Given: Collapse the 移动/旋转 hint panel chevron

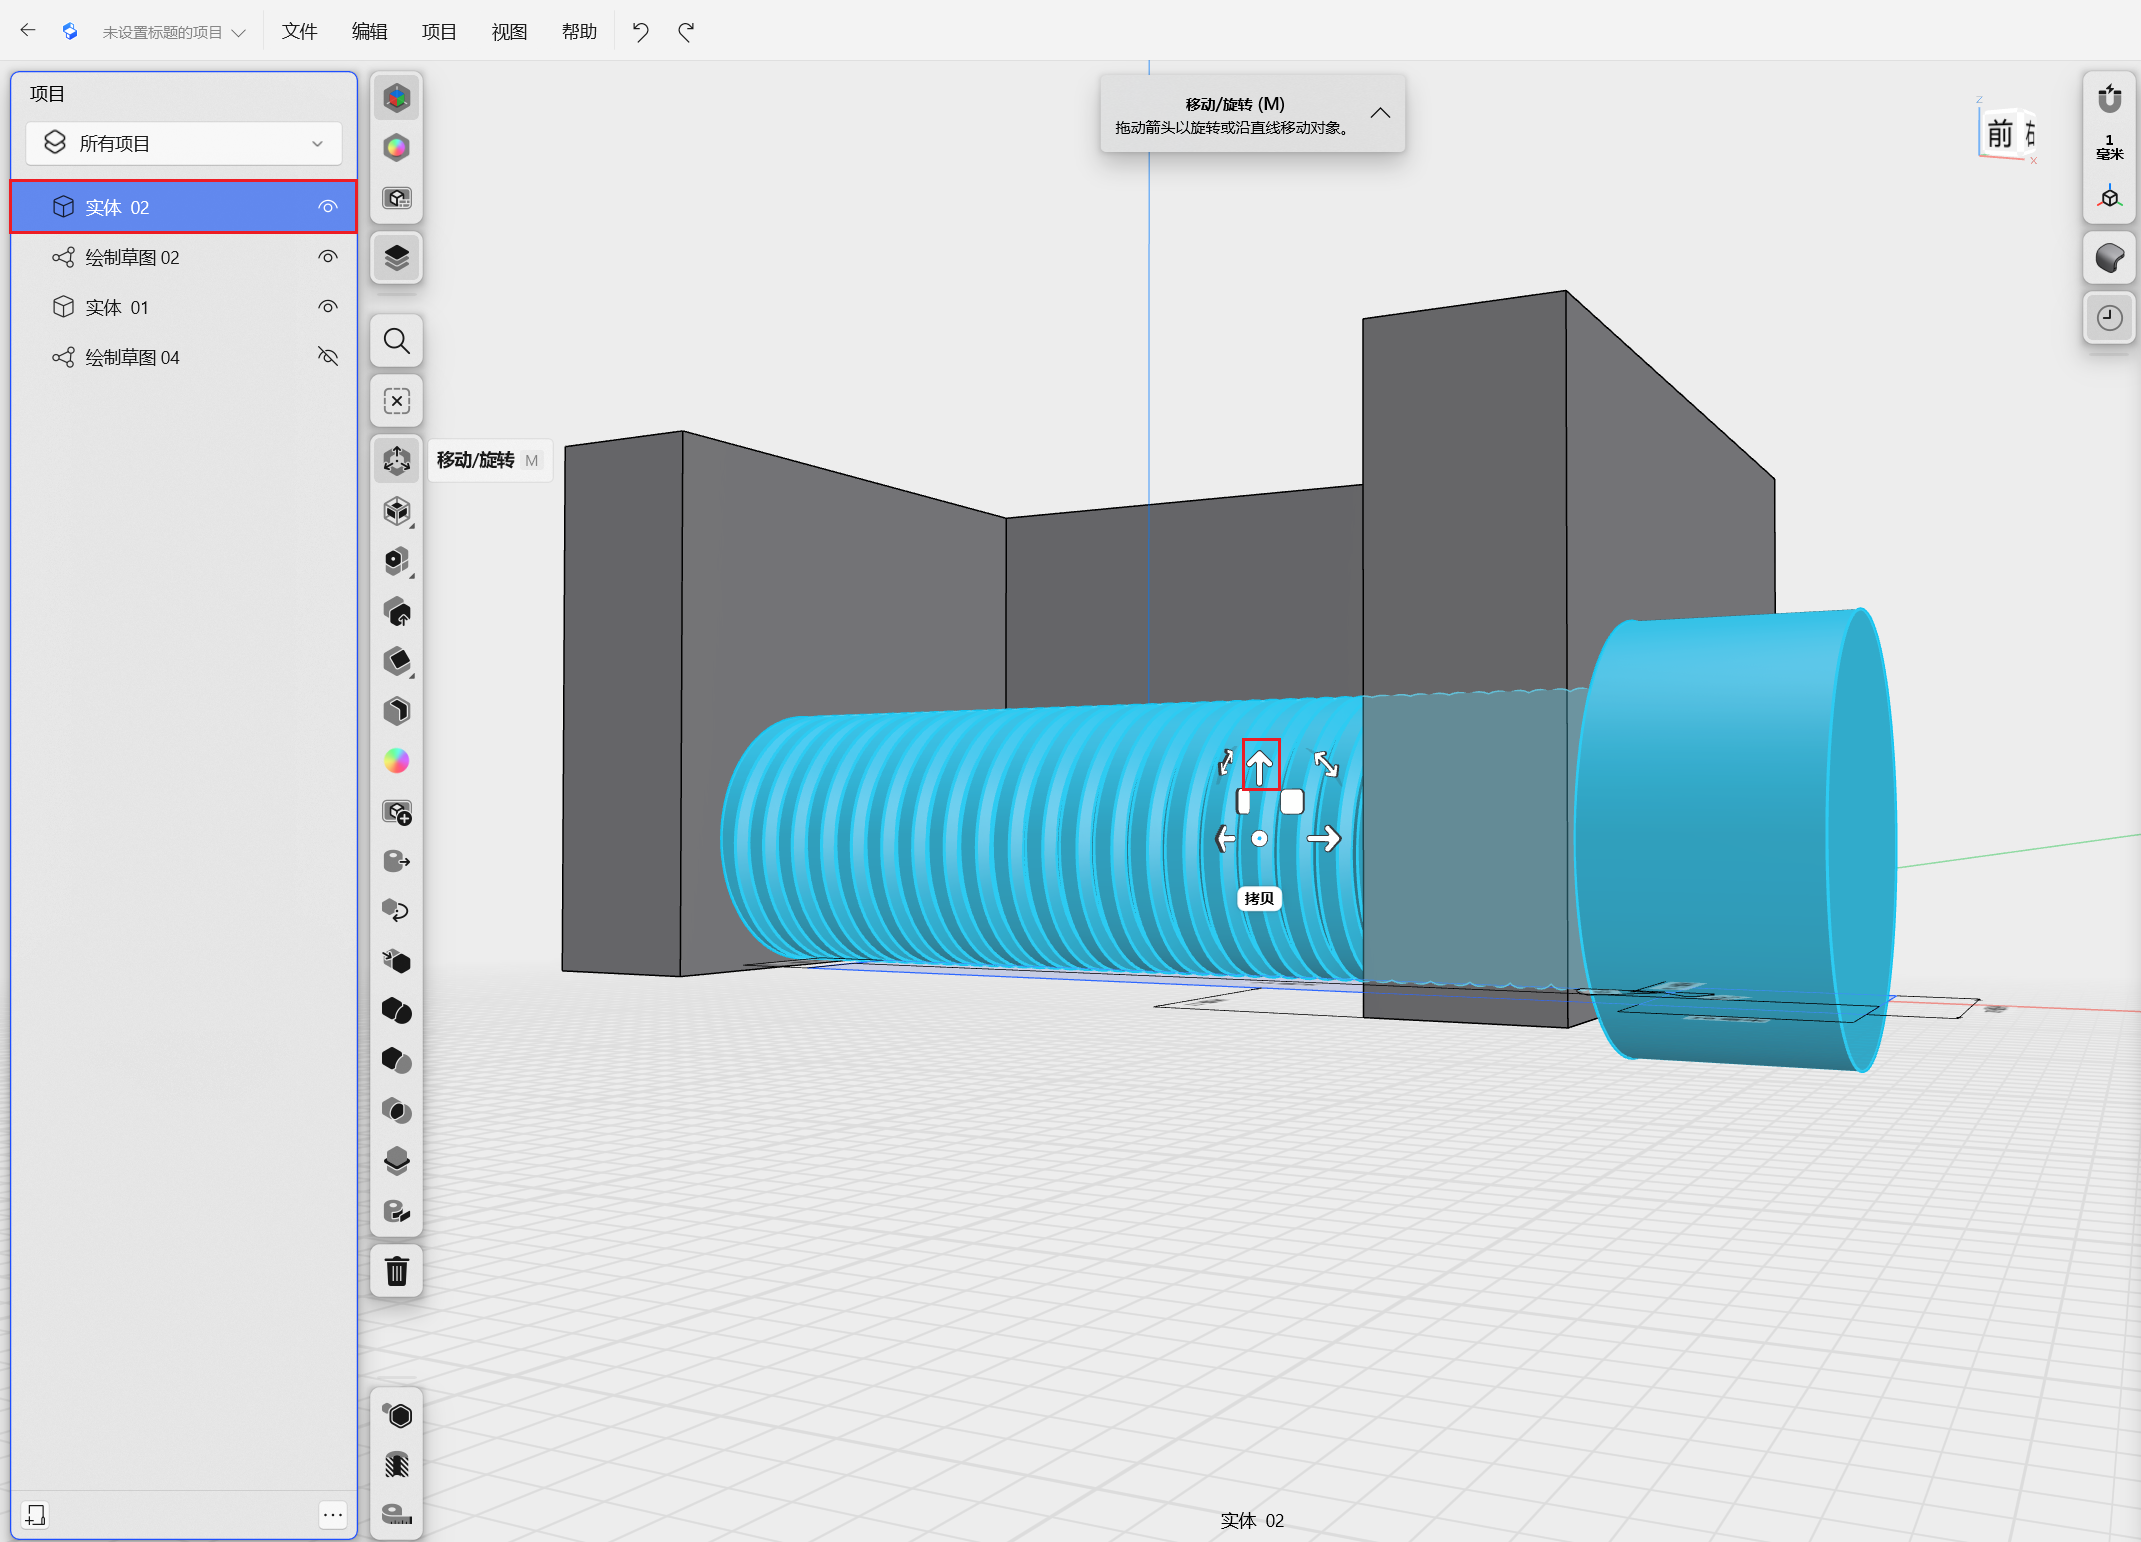Looking at the screenshot, I should pyautogui.click(x=1380, y=113).
